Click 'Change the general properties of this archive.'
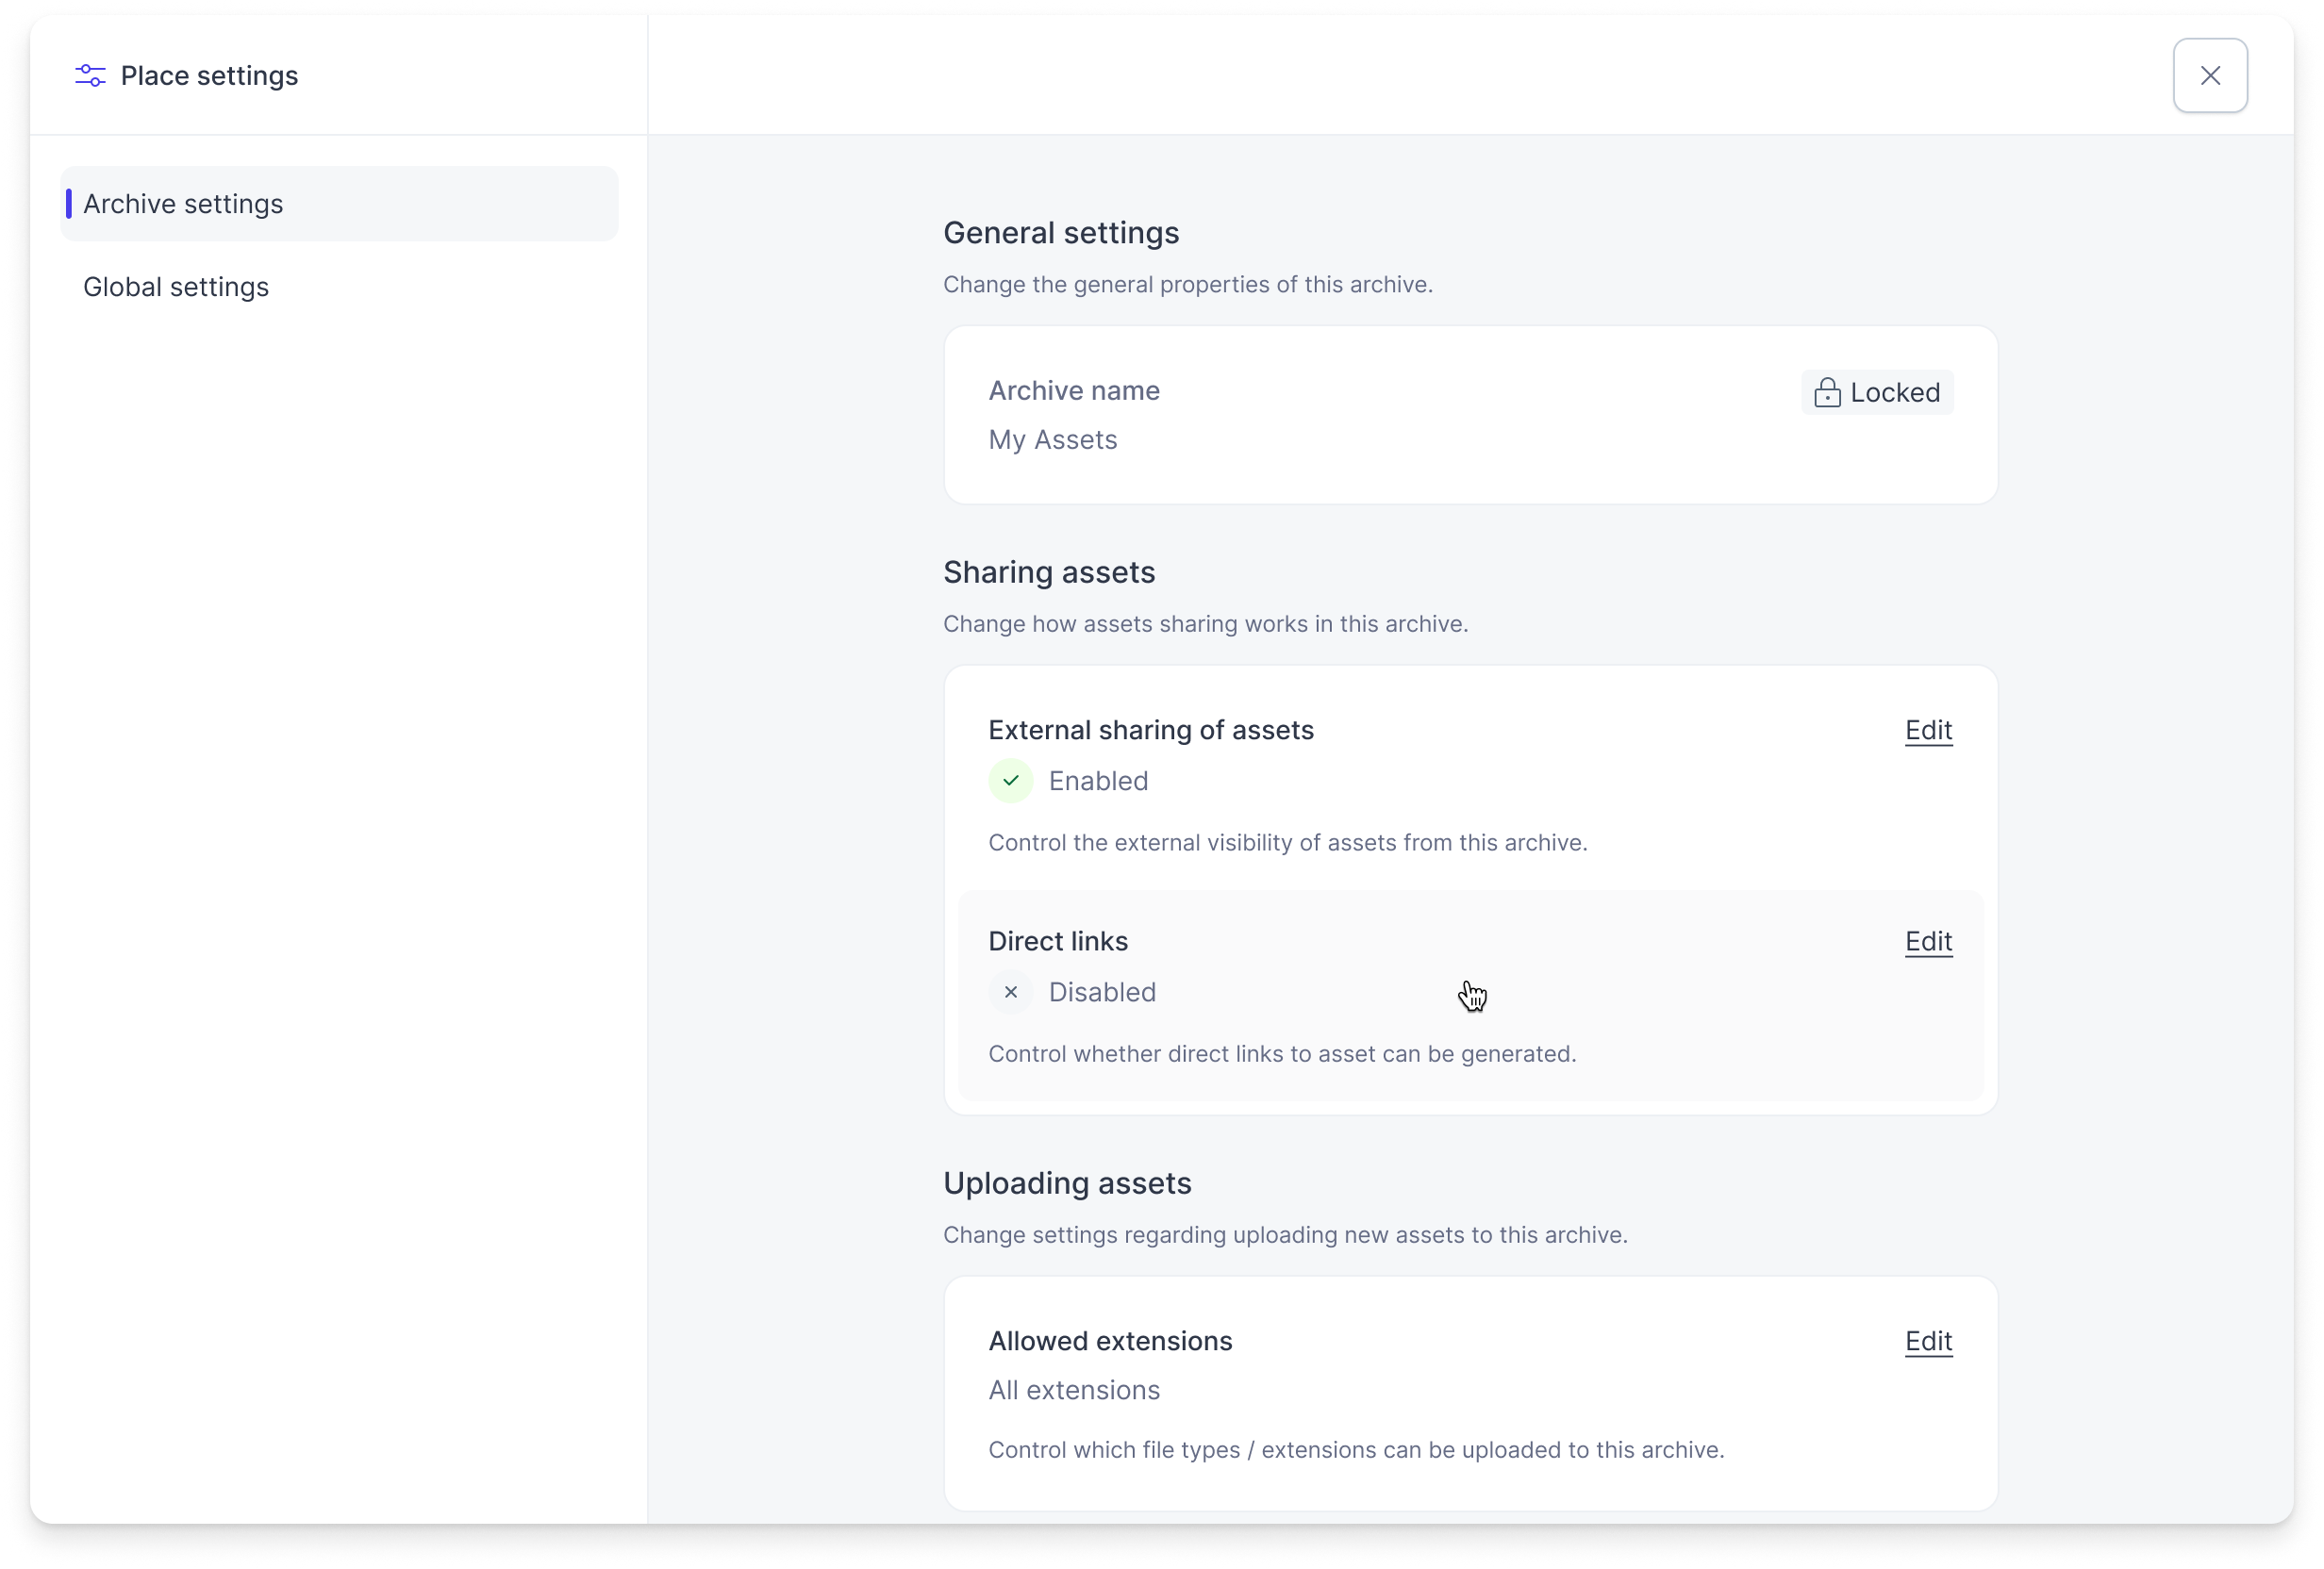This screenshot has height=1569, width=2324. click(1188, 284)
